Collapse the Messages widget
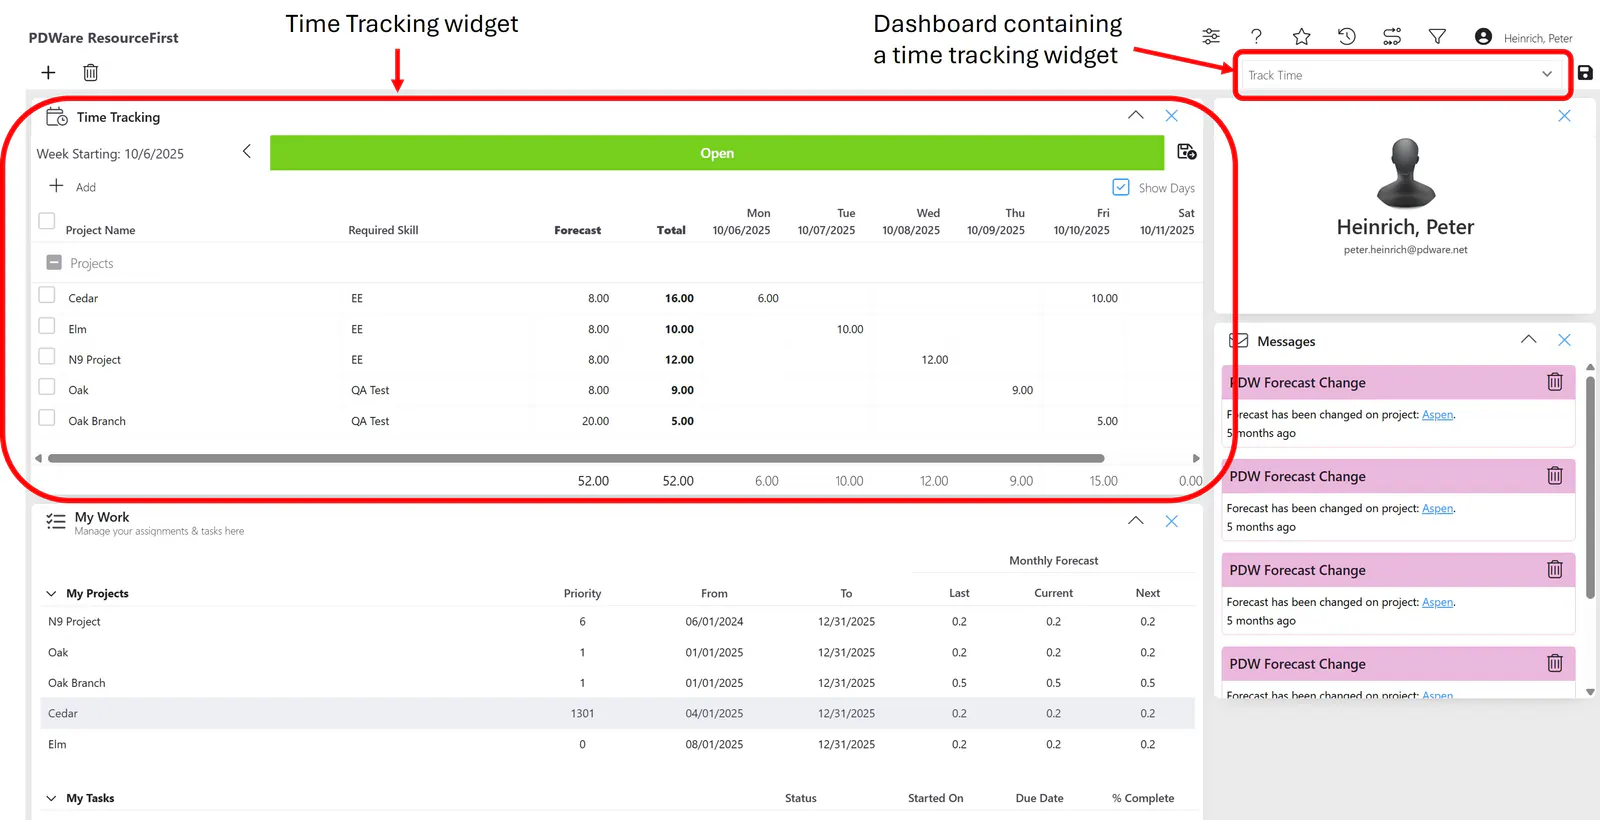This screenshot has height=820, width=1600. (x=1529, y=339)
